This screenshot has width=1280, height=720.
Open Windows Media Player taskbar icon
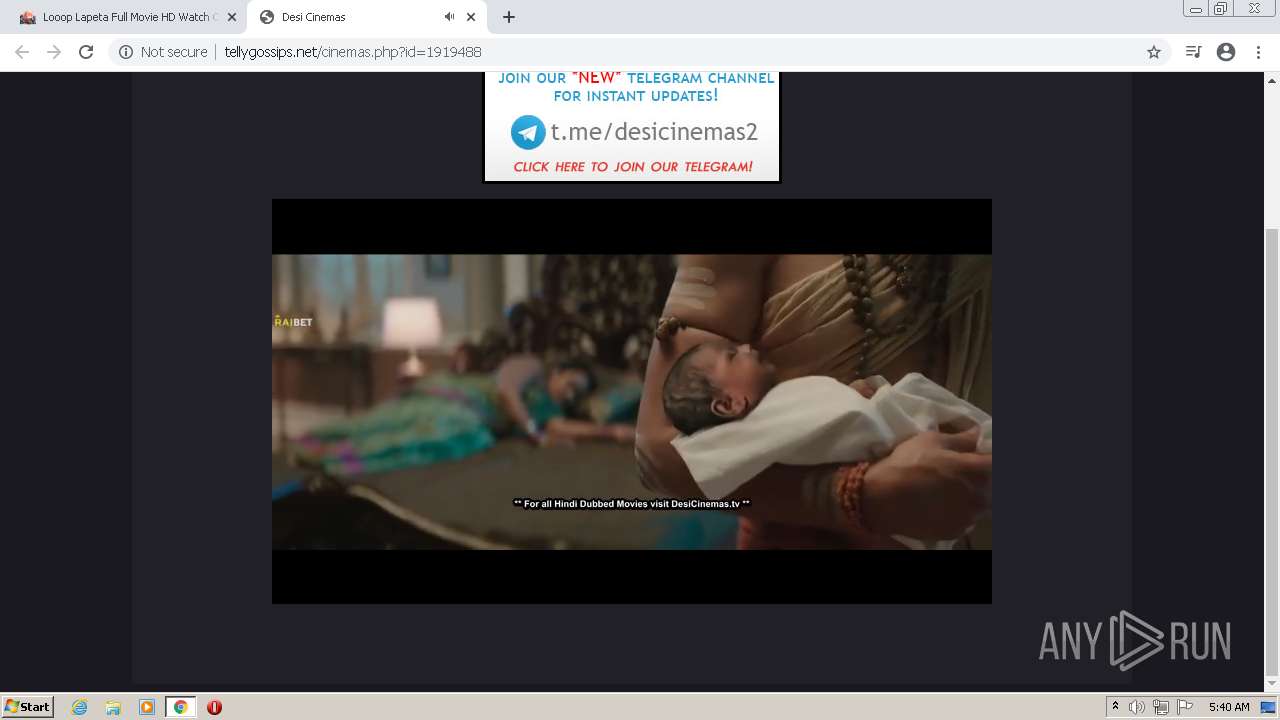tap(147, 707)
